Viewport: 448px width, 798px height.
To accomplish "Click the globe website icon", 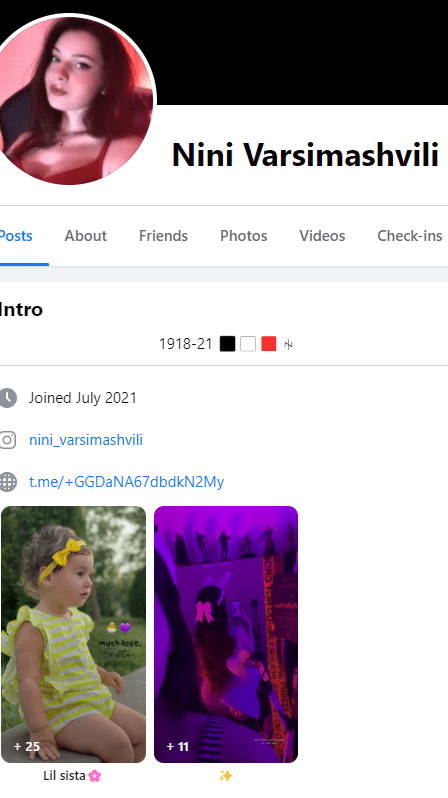I will 8,481.
